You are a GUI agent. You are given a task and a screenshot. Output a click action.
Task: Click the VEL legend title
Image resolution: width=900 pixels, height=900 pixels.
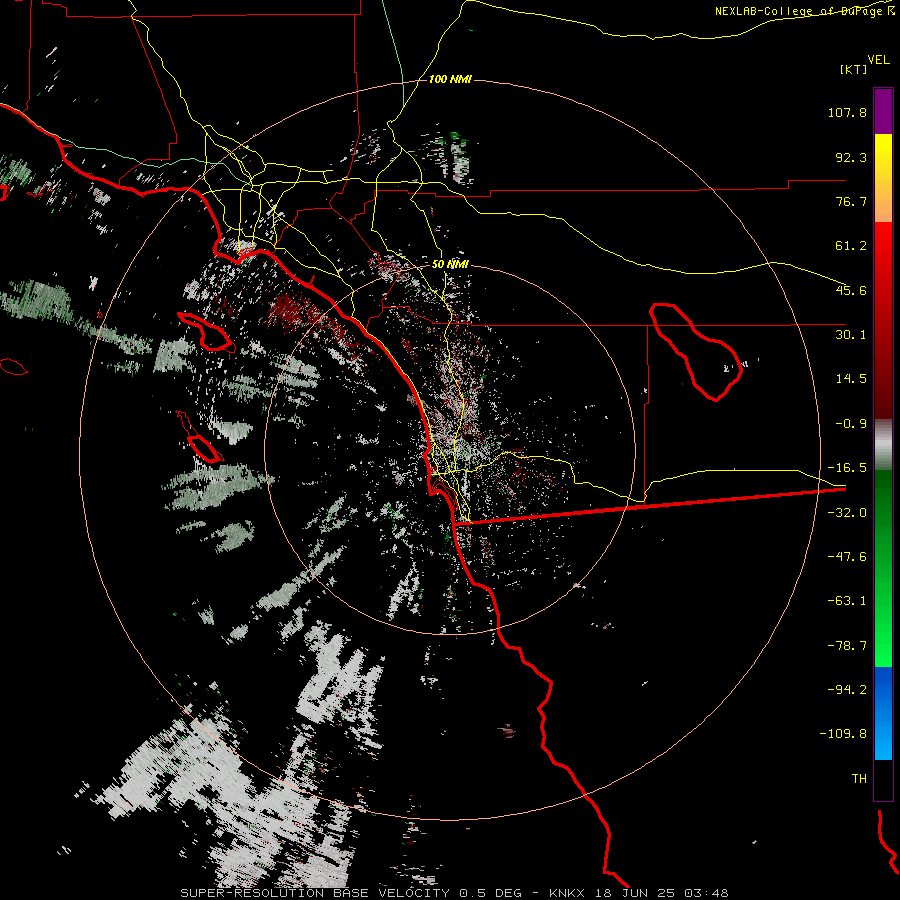click(878, 59)
